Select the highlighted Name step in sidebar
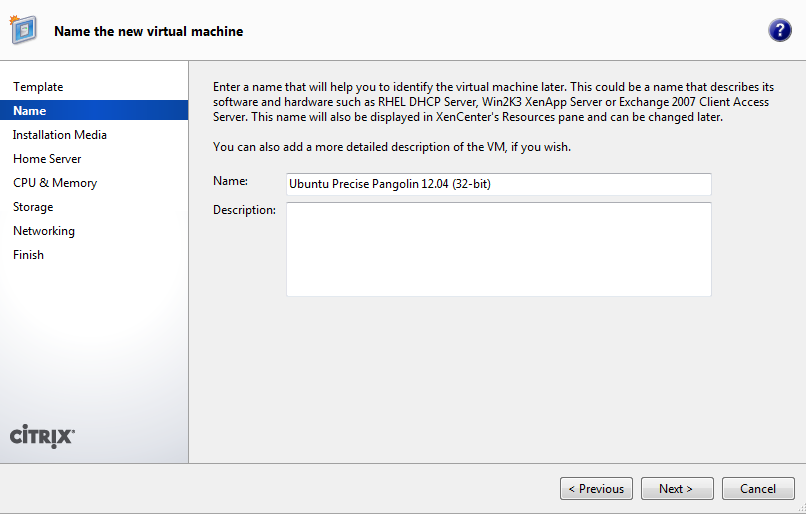The image size is (806, 514). point(30,111)
